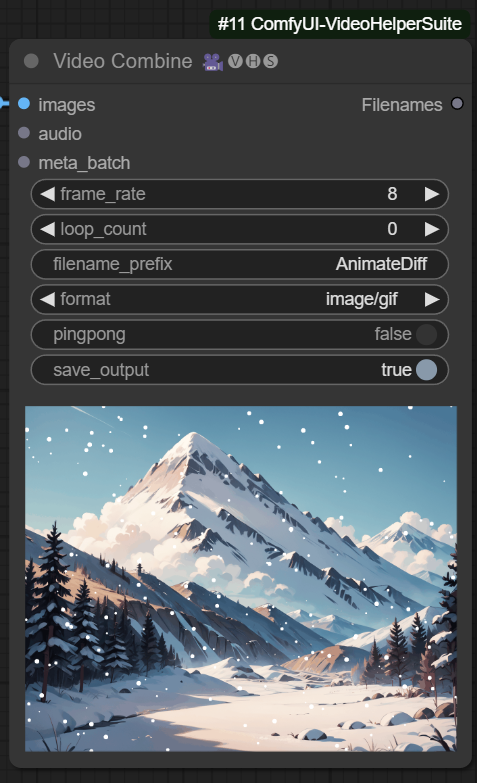
Task: Click the Filenames output connector dot
Action: click(x=457, y=103)
